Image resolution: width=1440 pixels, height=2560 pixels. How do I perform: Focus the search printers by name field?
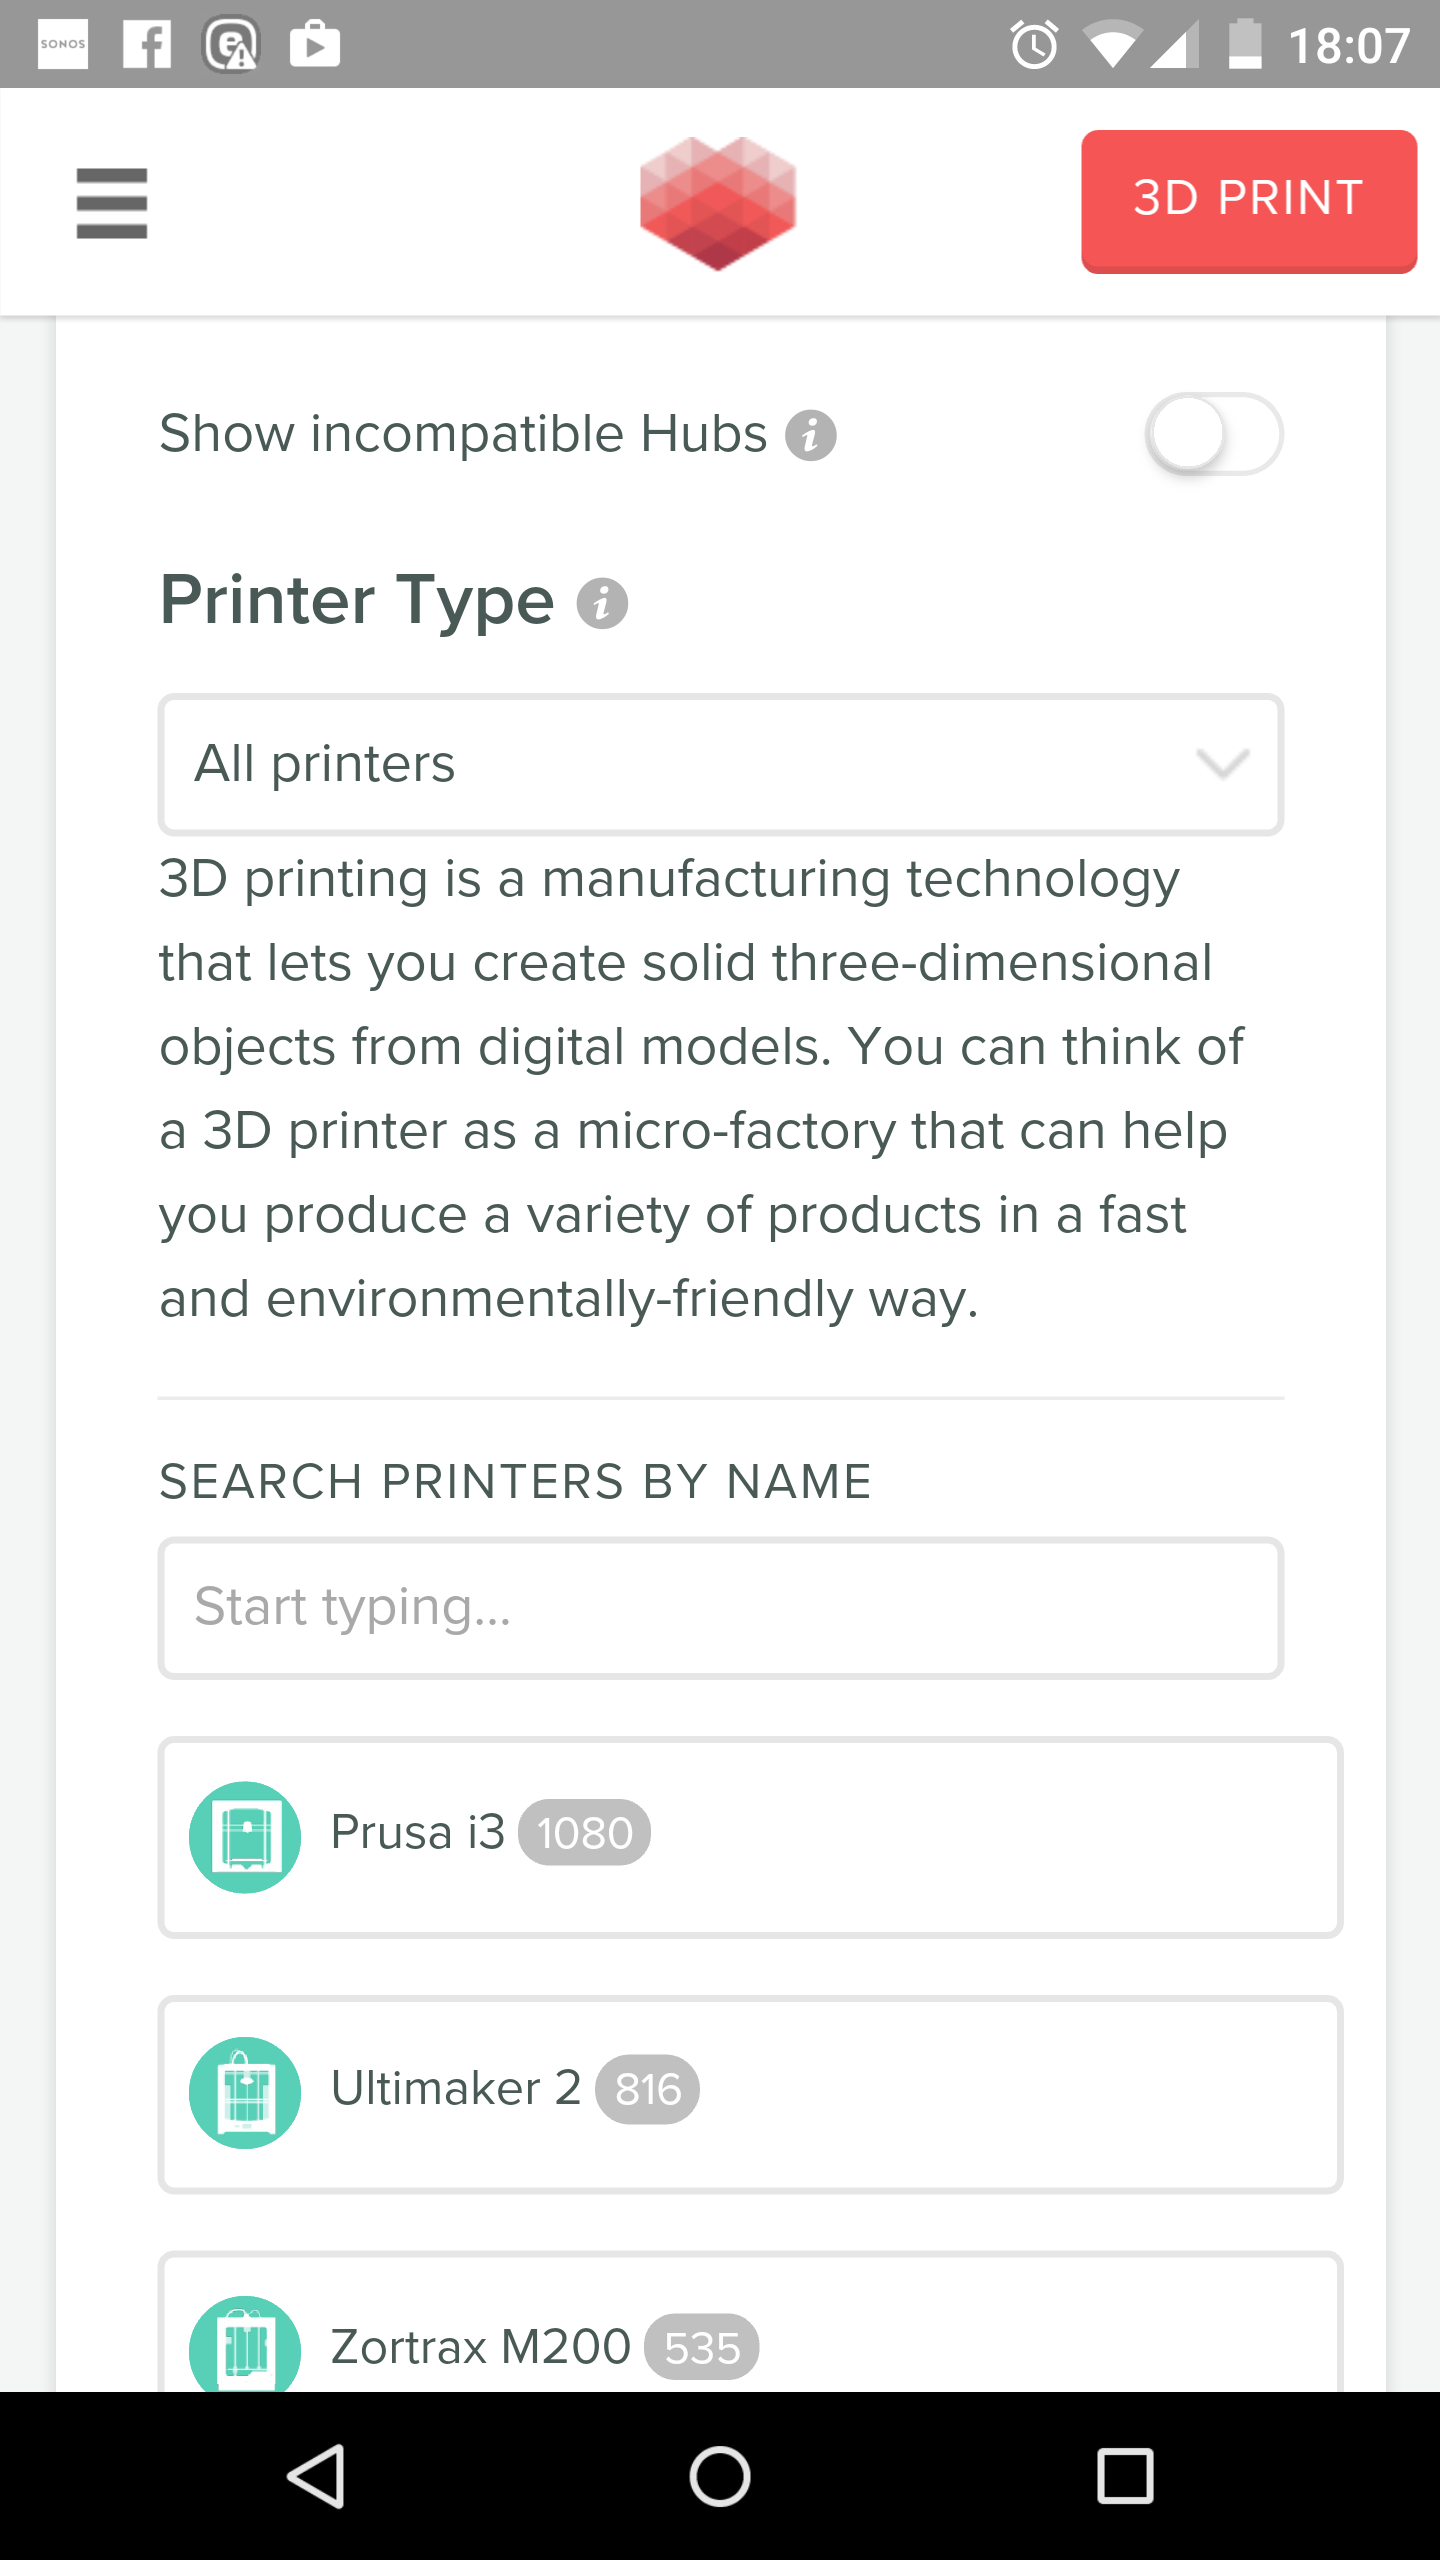point(720,1608)
